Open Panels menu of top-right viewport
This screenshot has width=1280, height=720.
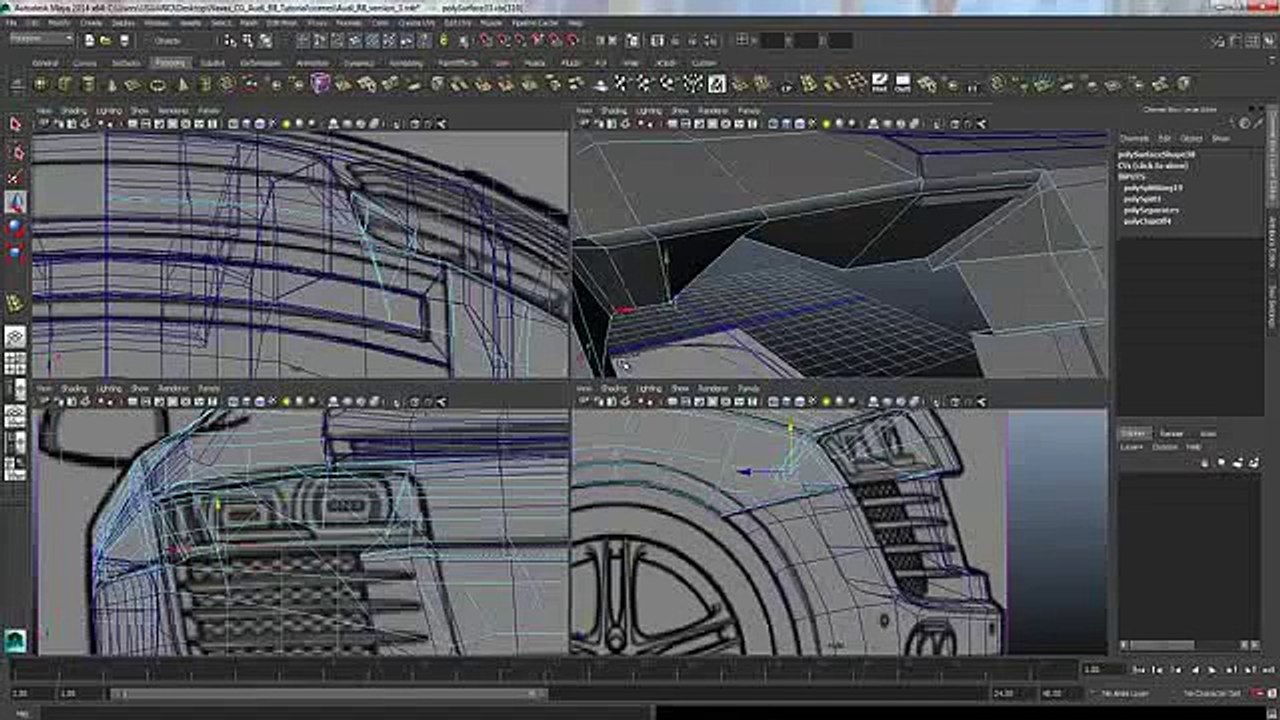(x=748, y=110)
